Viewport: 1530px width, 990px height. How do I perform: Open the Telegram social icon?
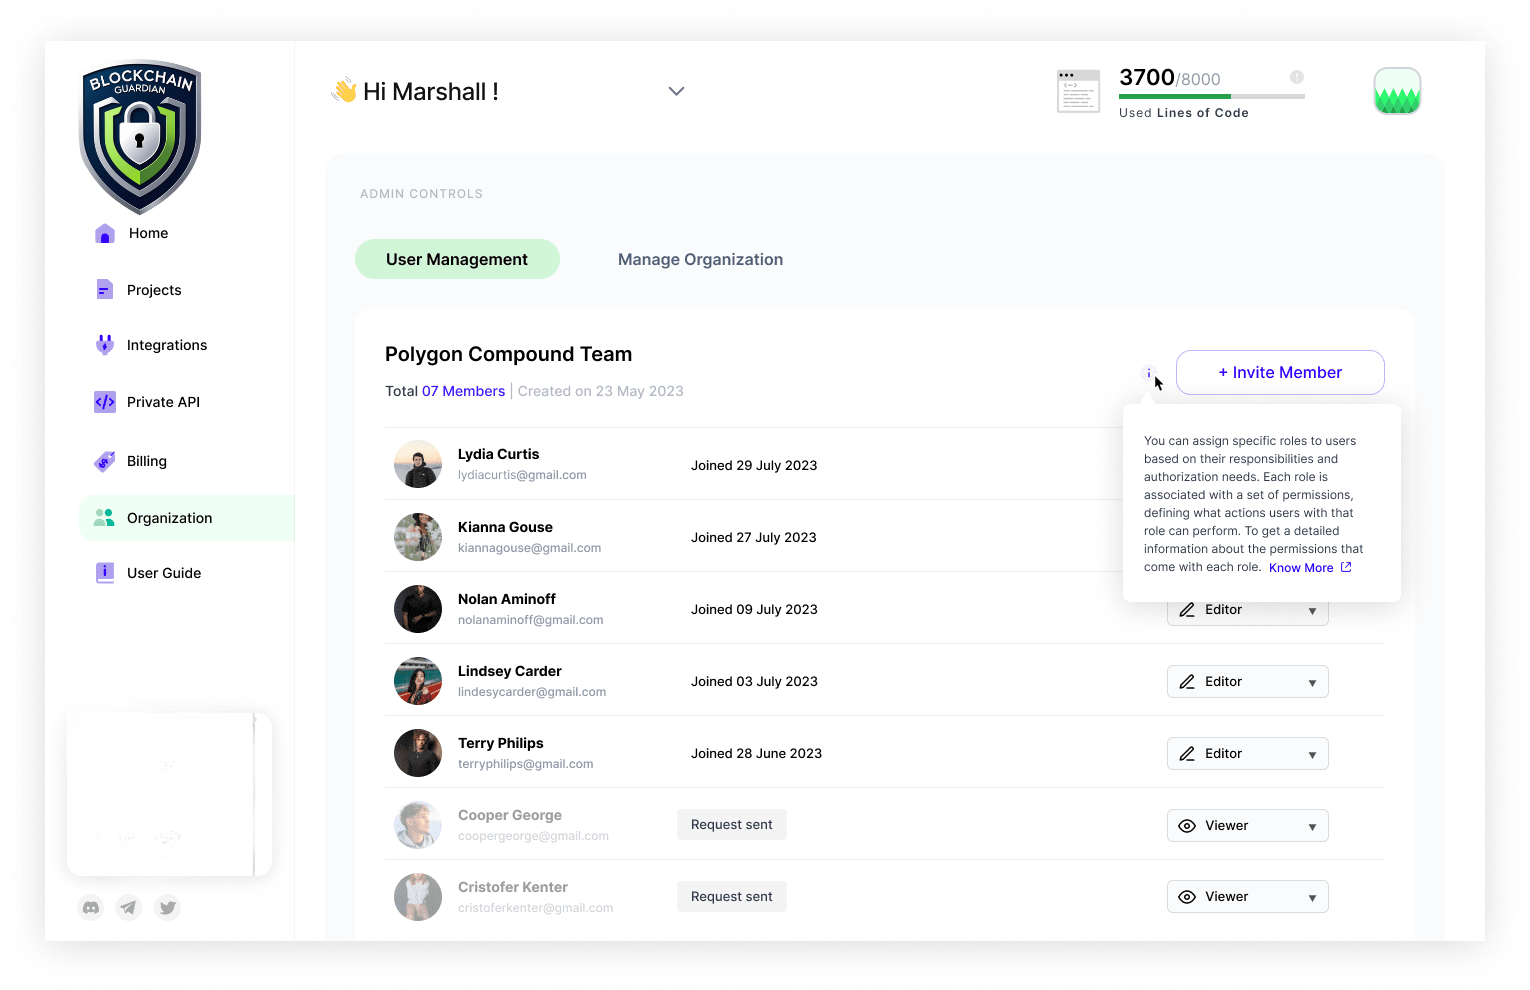pos(128,907)
